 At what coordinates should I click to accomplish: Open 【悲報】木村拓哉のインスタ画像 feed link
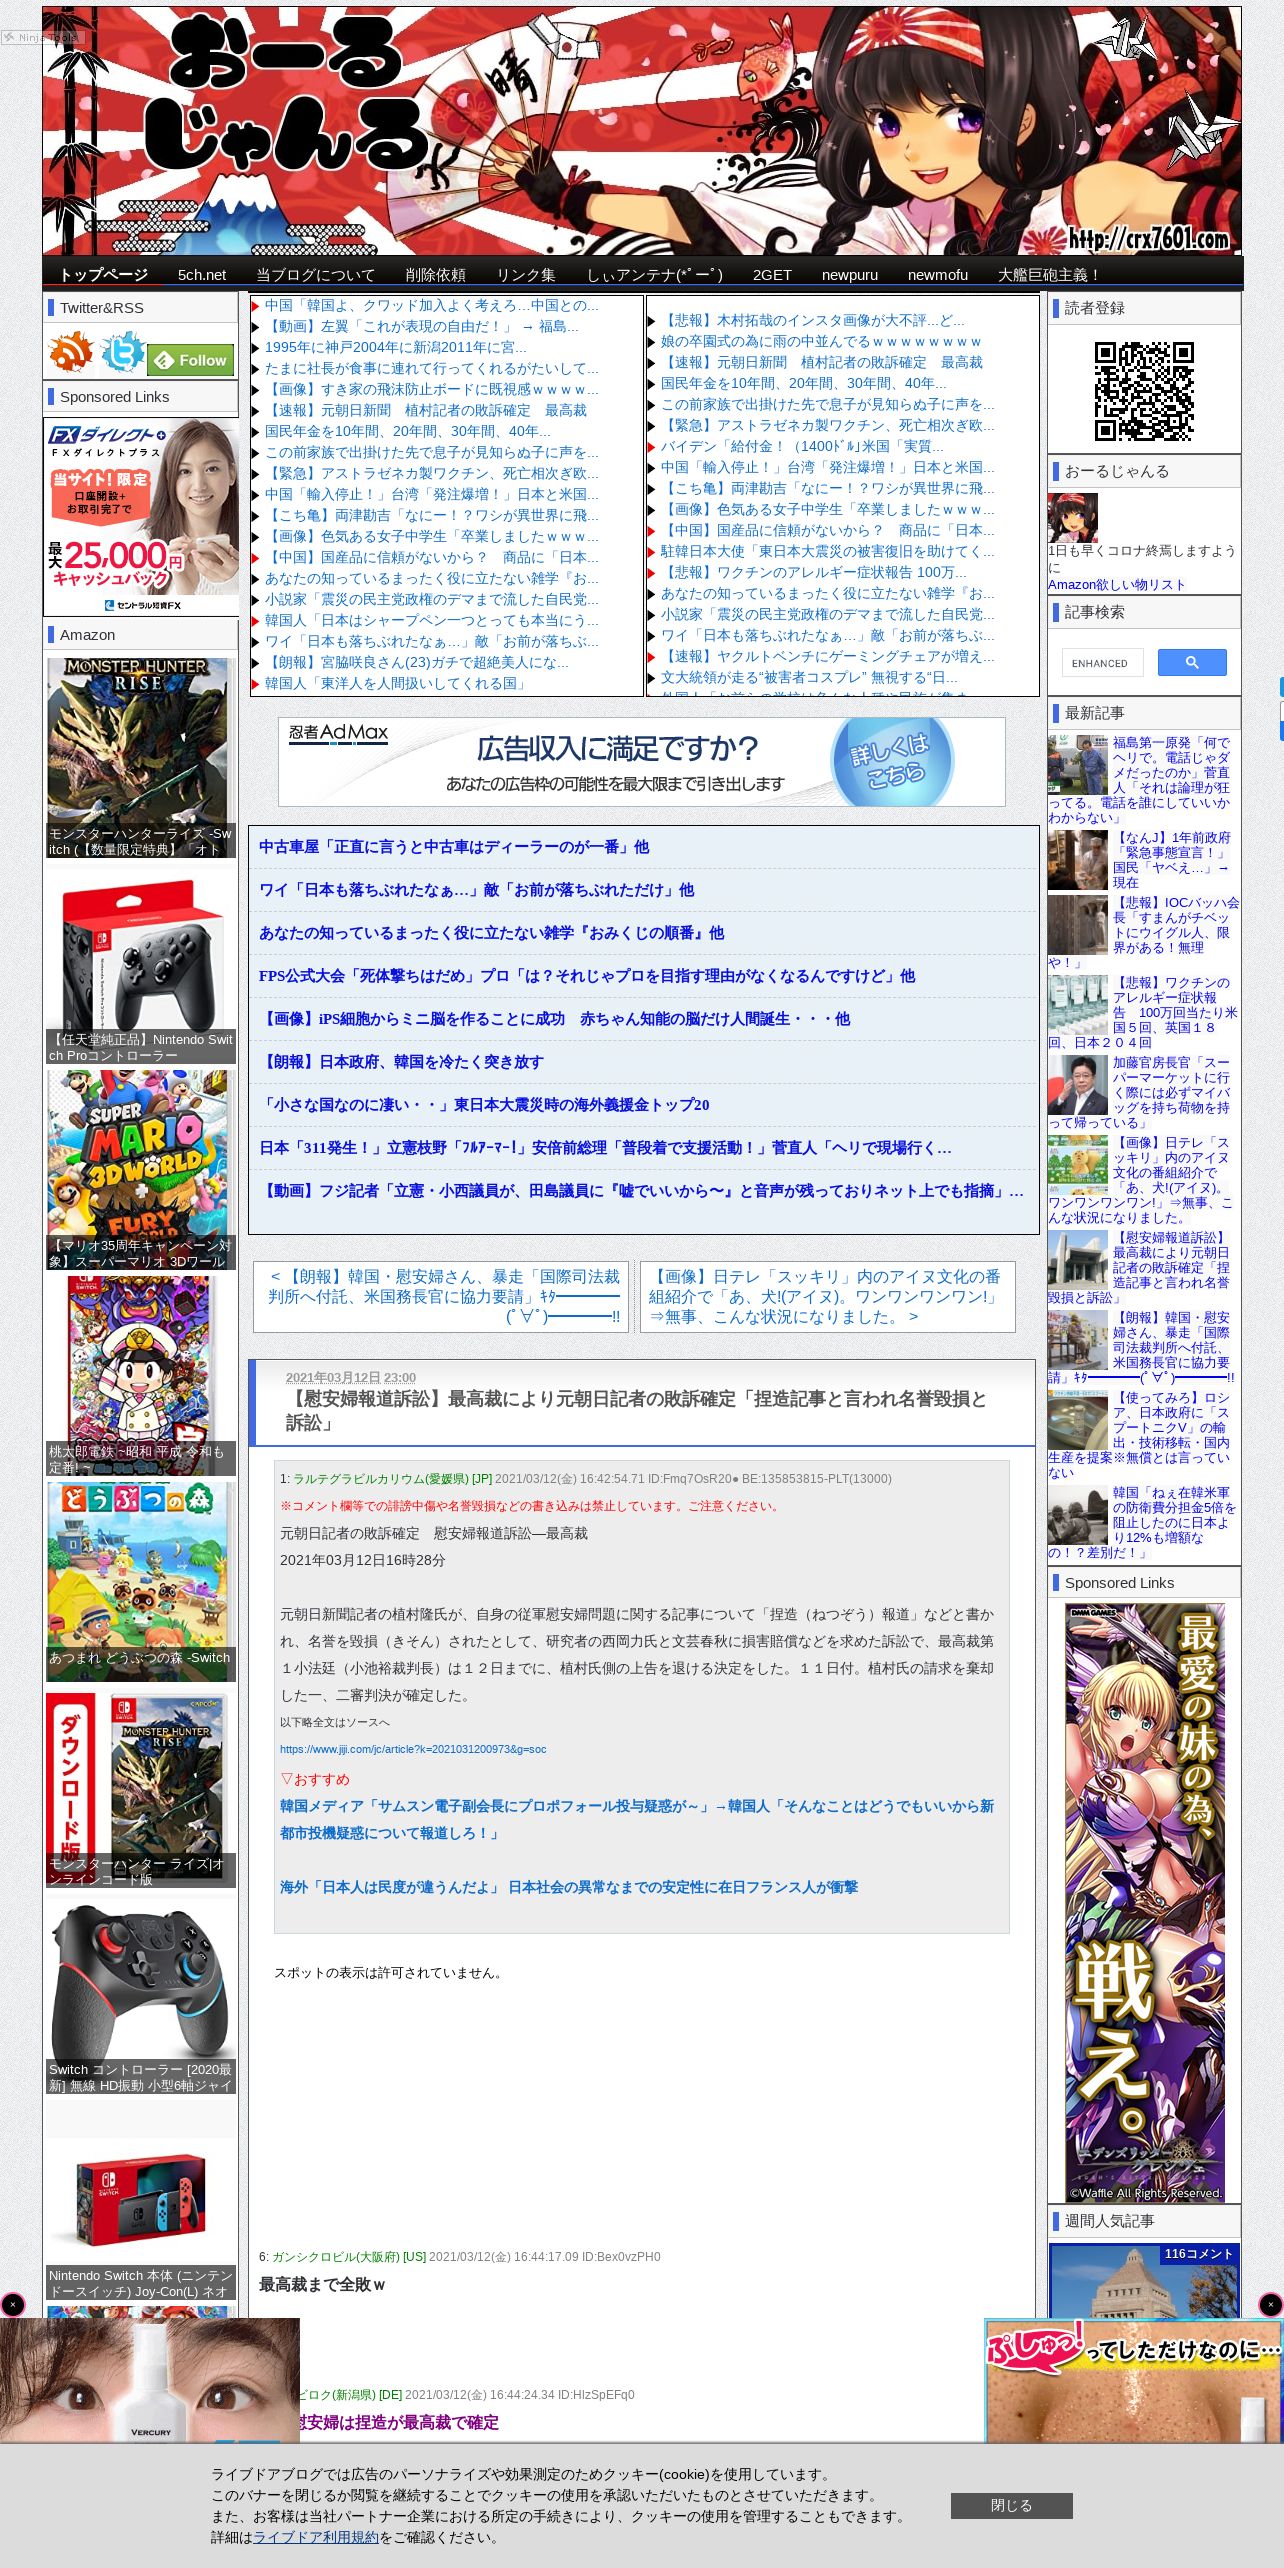pos(813,320)
